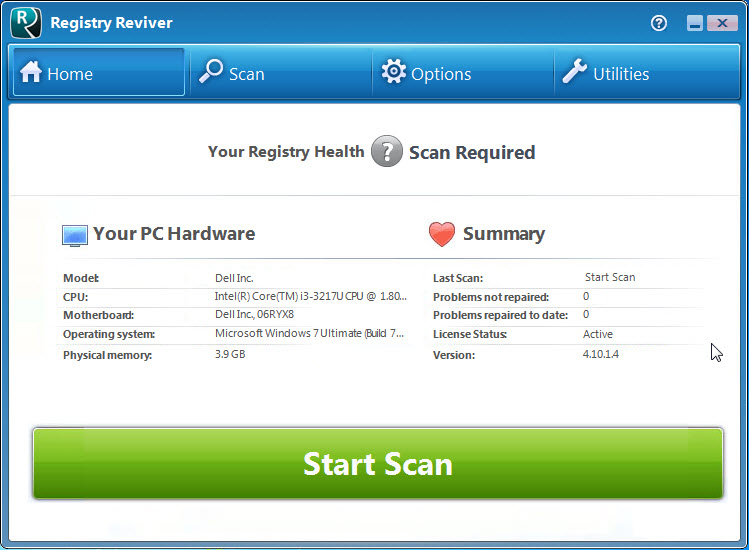
Task: Click the Physical memory label
Action: (107, 355)
